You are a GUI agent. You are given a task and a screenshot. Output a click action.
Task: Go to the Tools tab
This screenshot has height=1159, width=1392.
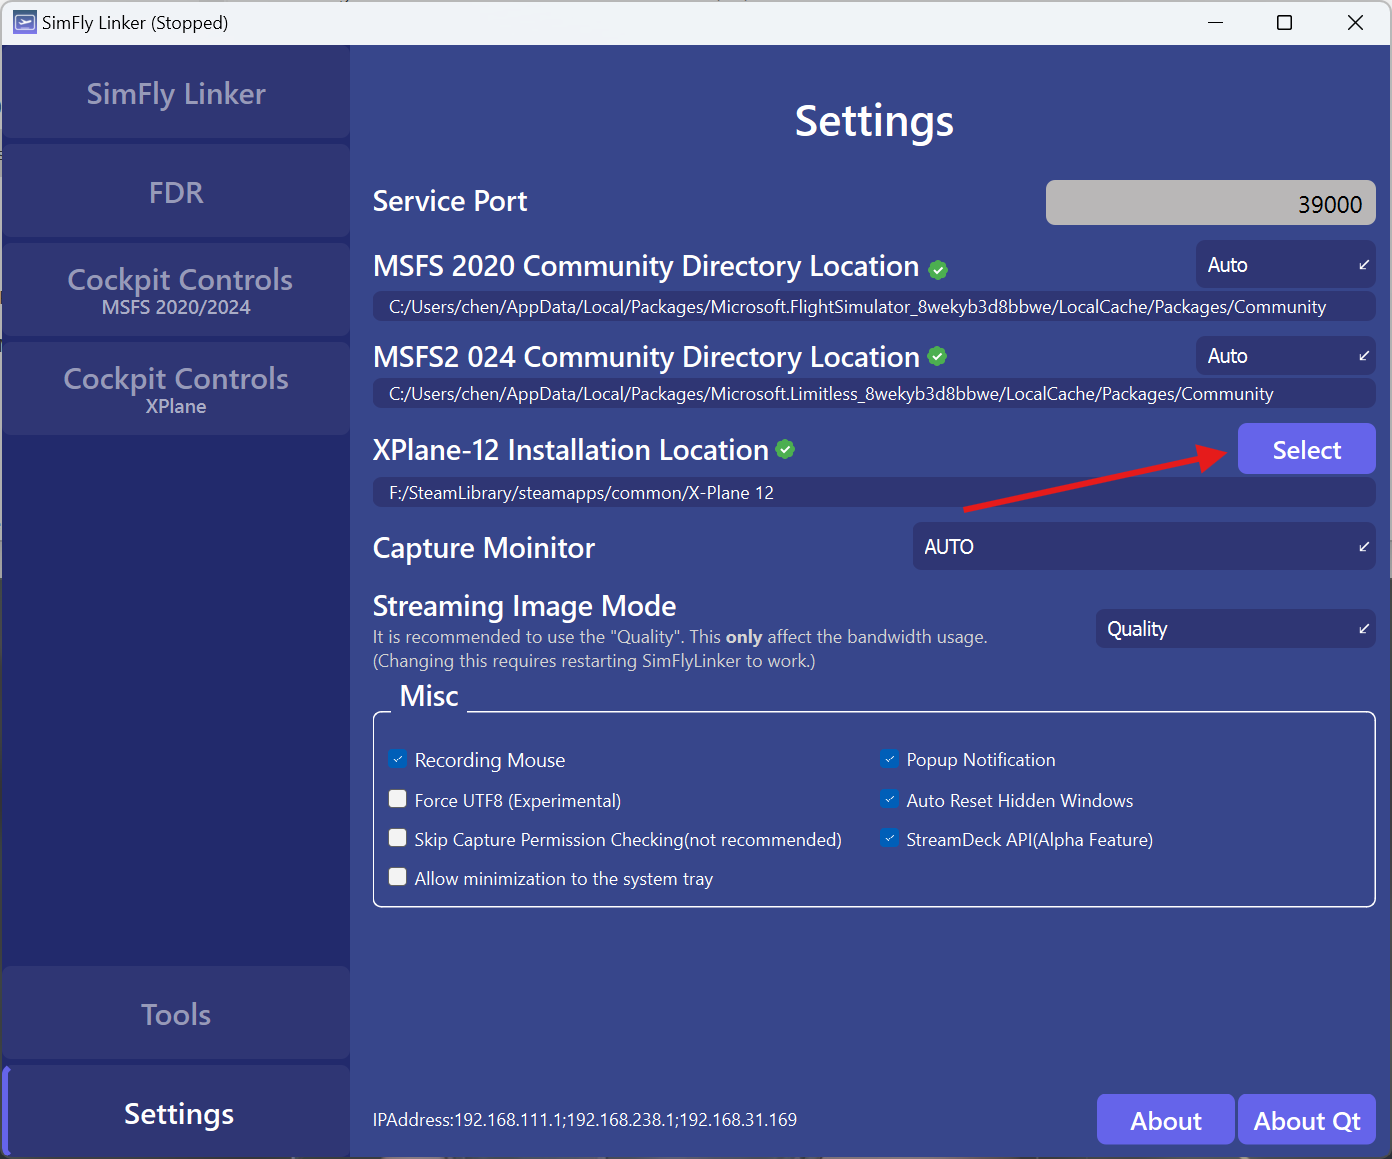click(176, 1014)
